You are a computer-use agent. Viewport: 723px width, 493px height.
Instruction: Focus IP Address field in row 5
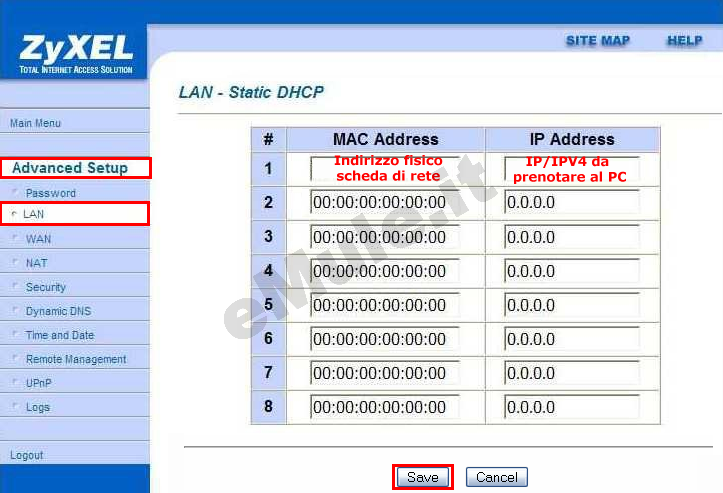pyautogui.click(x=572, y=305)
